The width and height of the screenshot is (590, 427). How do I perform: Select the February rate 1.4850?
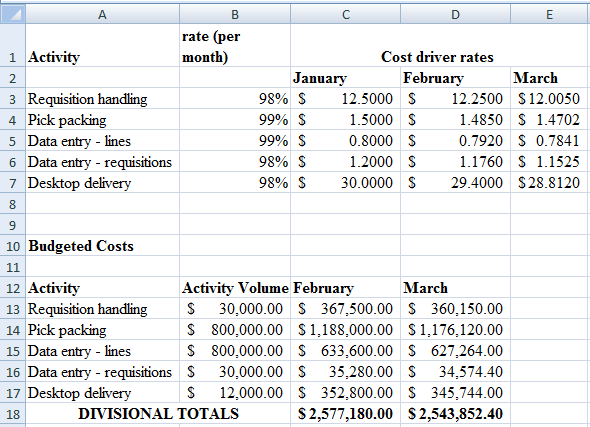(455, 120)
